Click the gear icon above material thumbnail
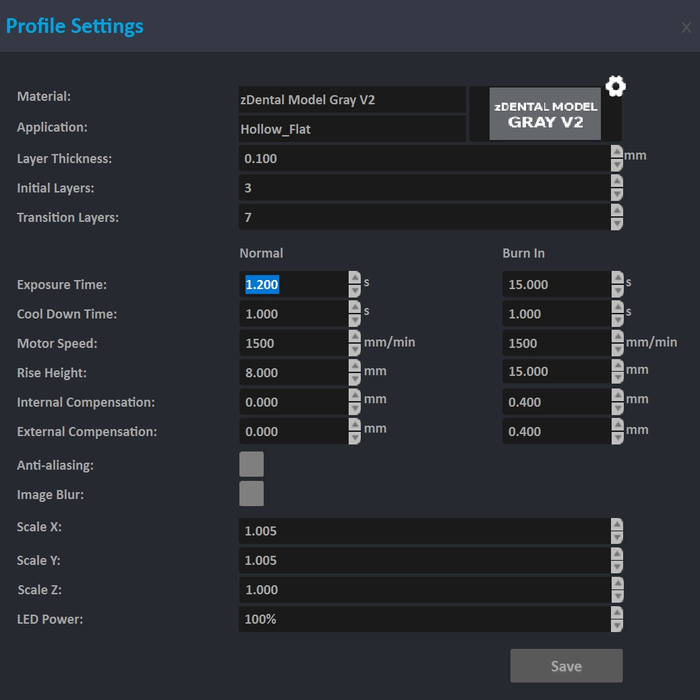 pyautogui.click(x=616, y=86)
